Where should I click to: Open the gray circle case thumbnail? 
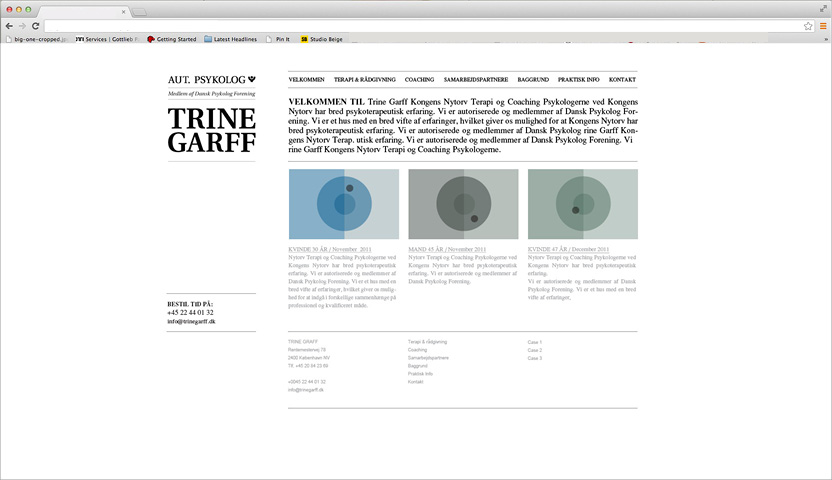(x=463, y=204)
